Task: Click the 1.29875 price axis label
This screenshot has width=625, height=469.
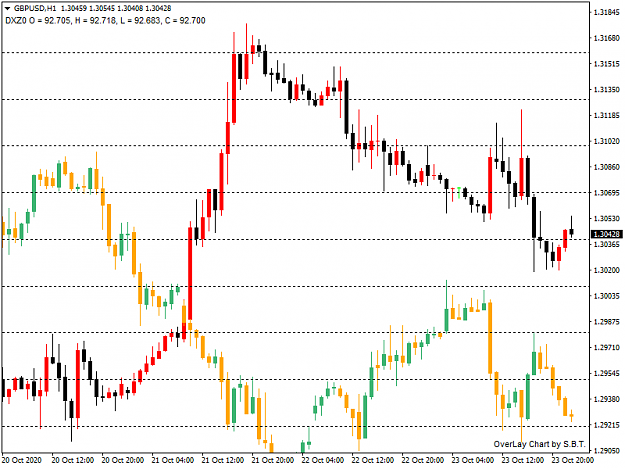Action: tap(607, 322)
